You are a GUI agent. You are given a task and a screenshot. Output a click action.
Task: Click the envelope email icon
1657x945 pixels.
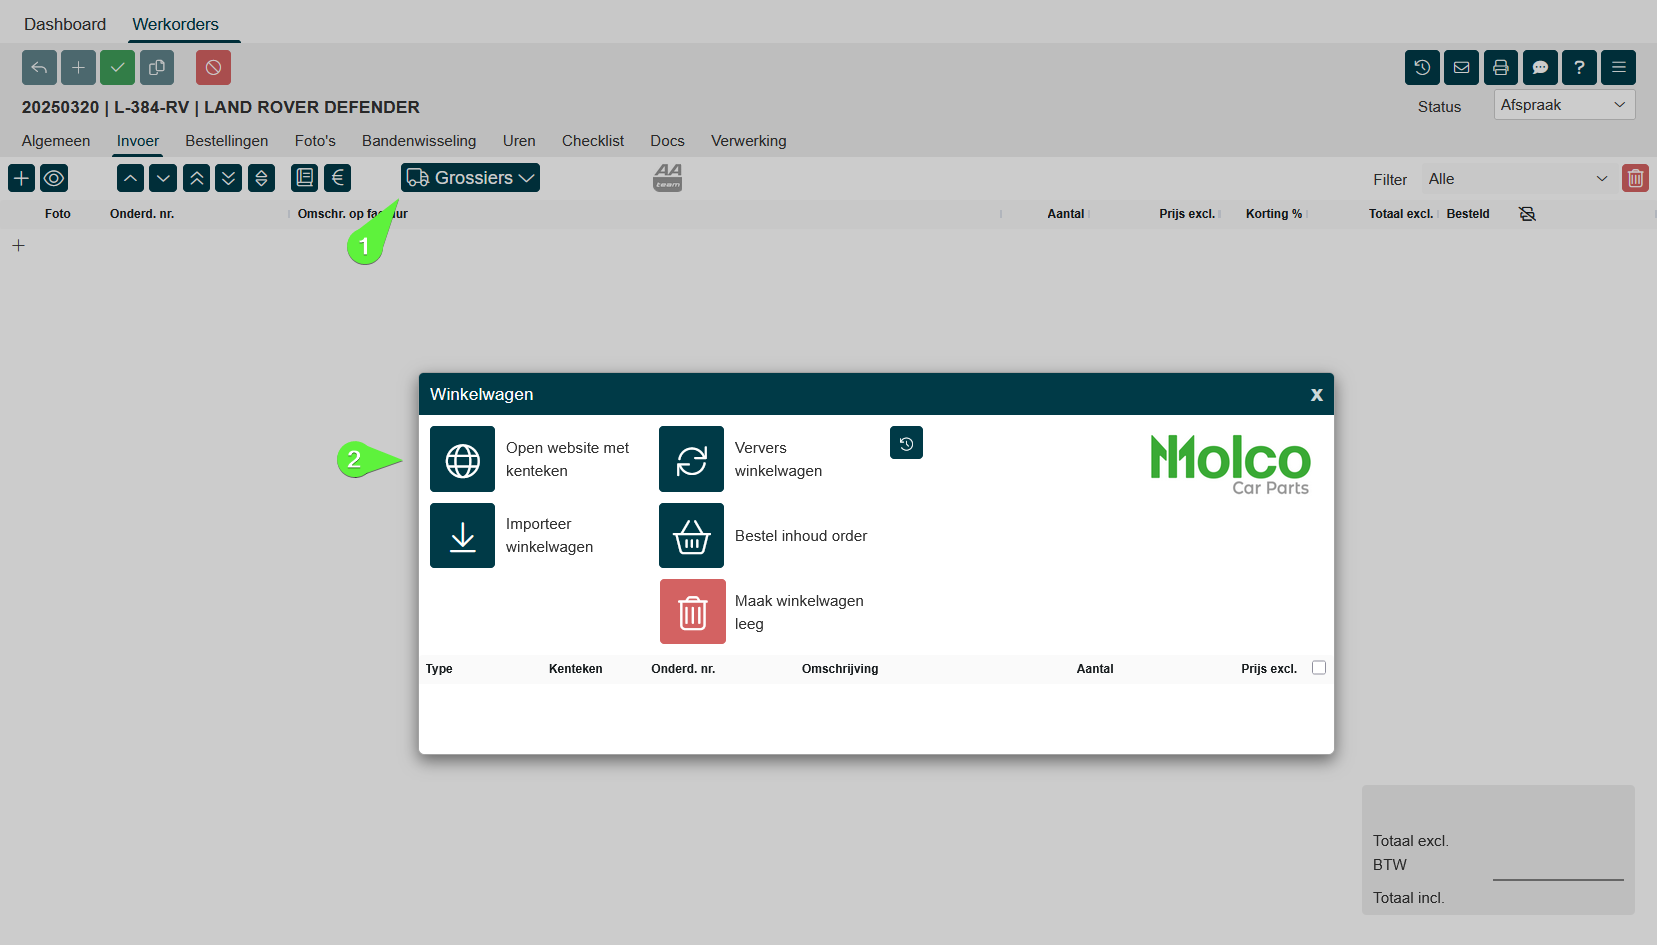pyautogui.click(x=1461, y=68)
